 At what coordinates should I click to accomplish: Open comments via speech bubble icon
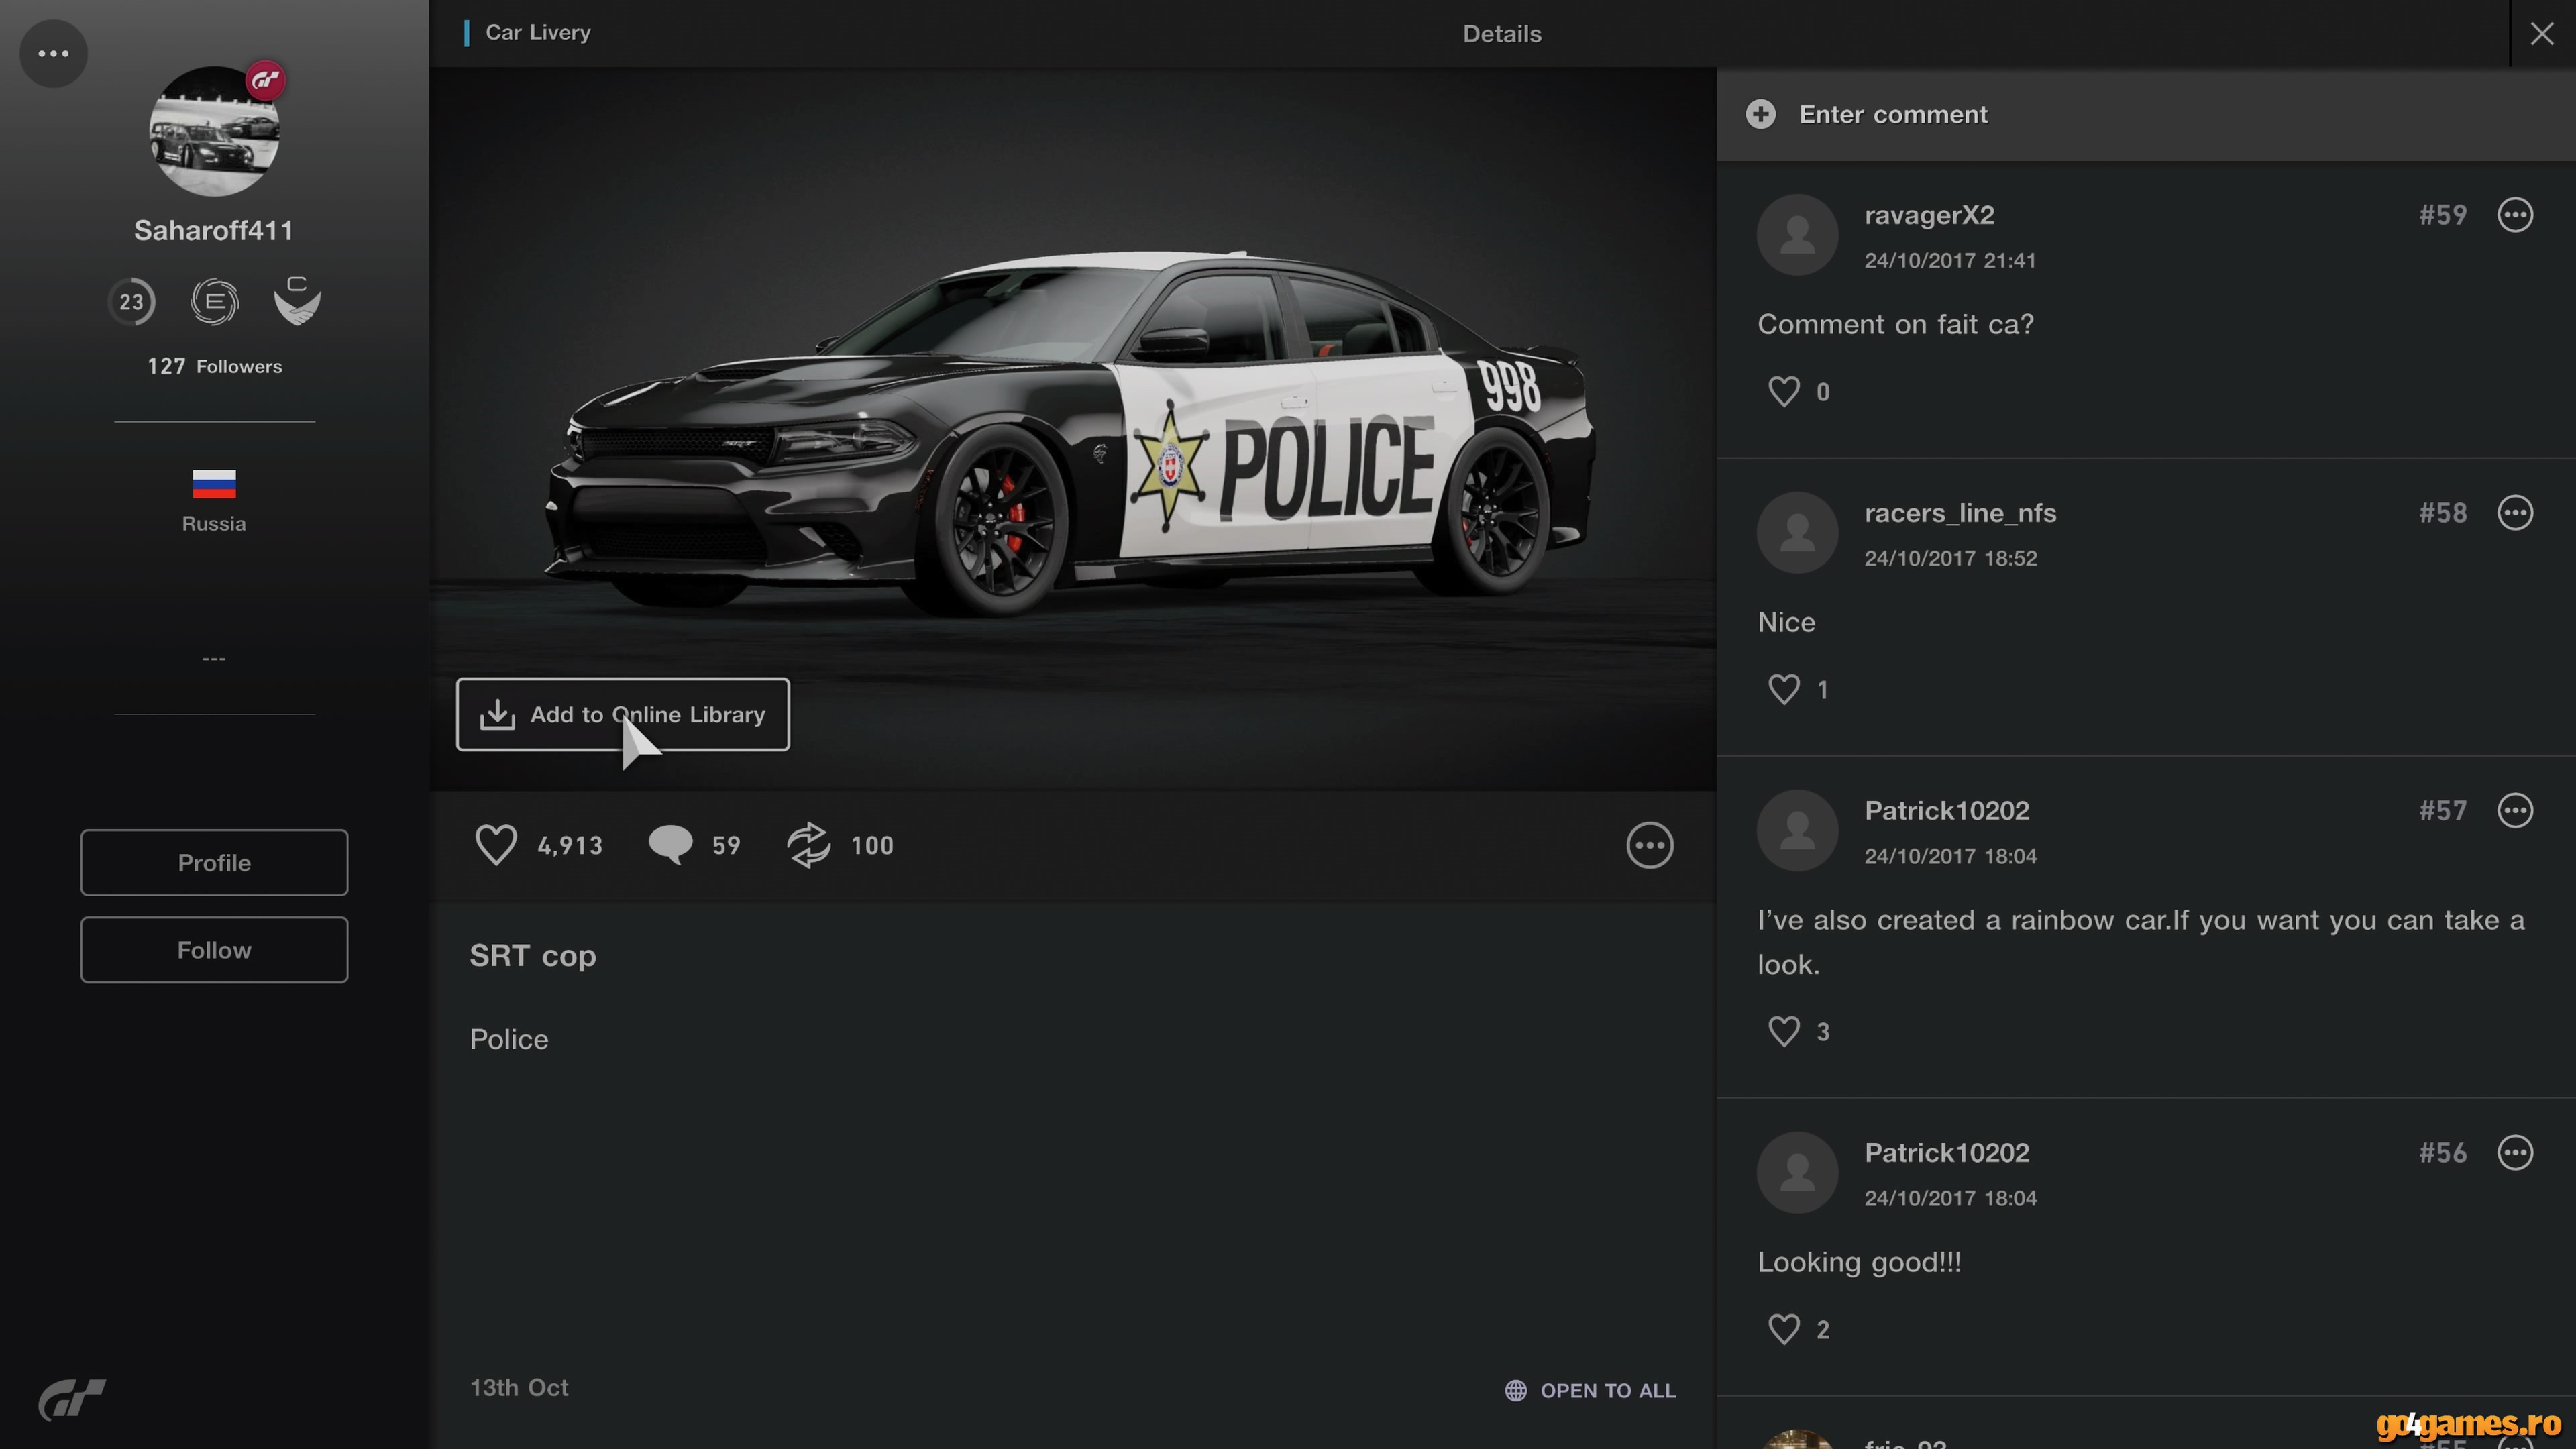click(670, 845)
